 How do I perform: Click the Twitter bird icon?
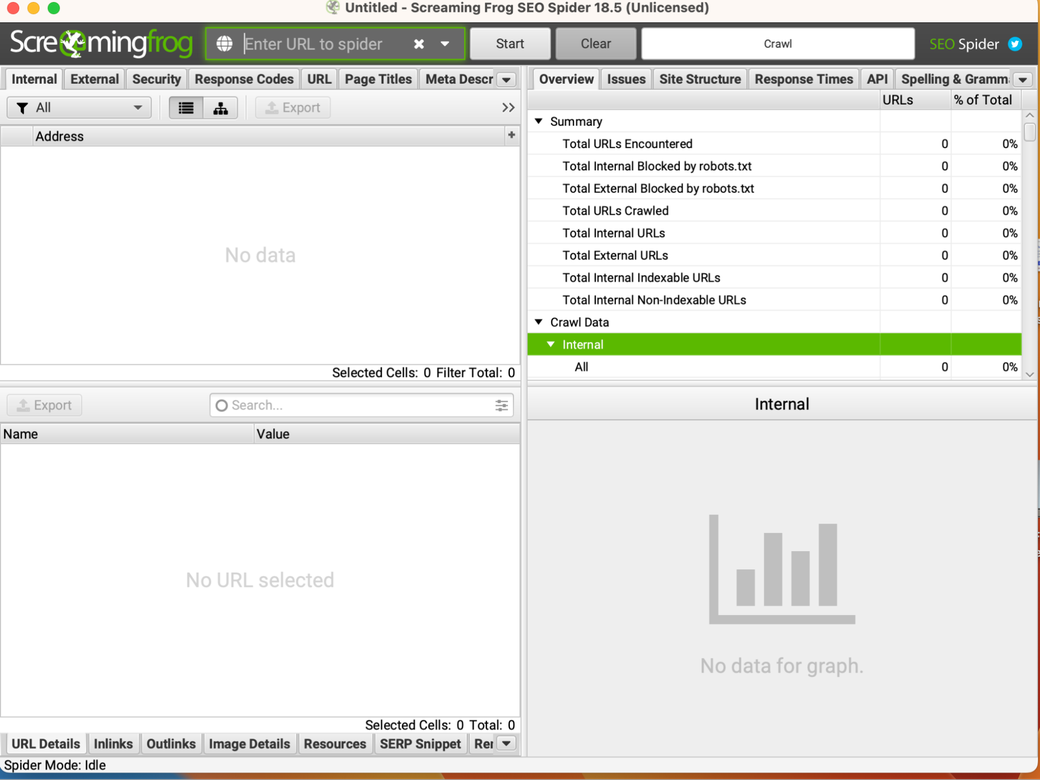pos(1015,44)
